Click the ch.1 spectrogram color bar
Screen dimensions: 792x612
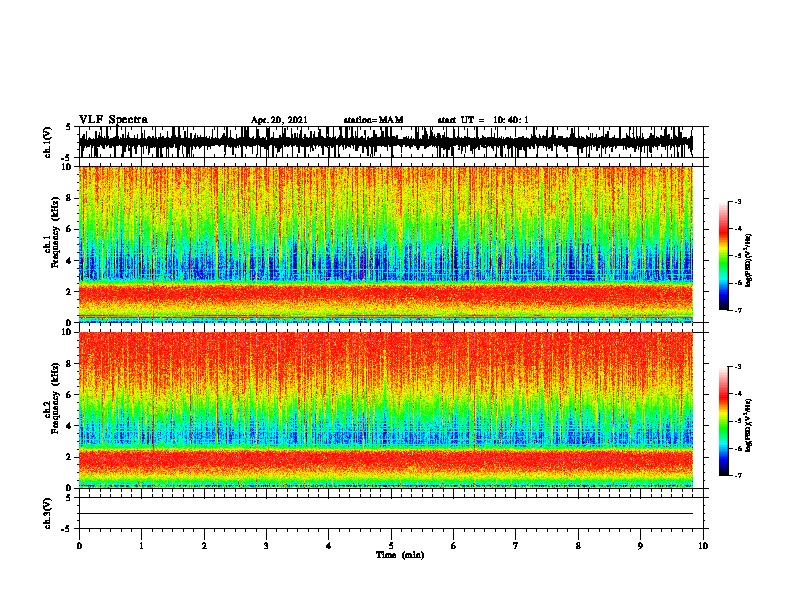point(724,256)
